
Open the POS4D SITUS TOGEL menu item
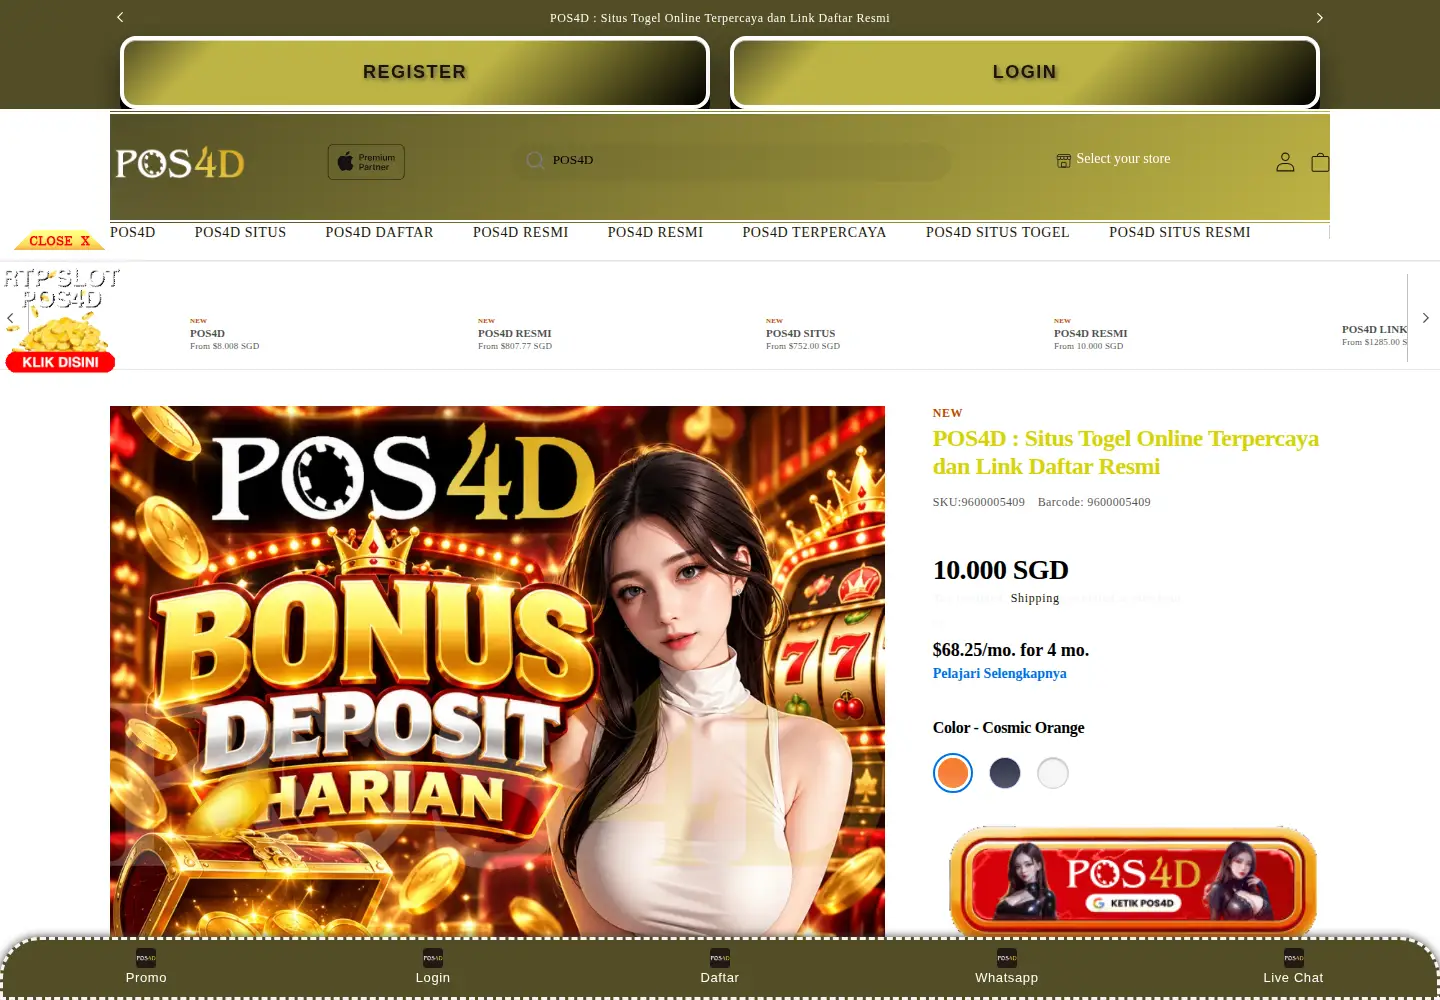997,232
